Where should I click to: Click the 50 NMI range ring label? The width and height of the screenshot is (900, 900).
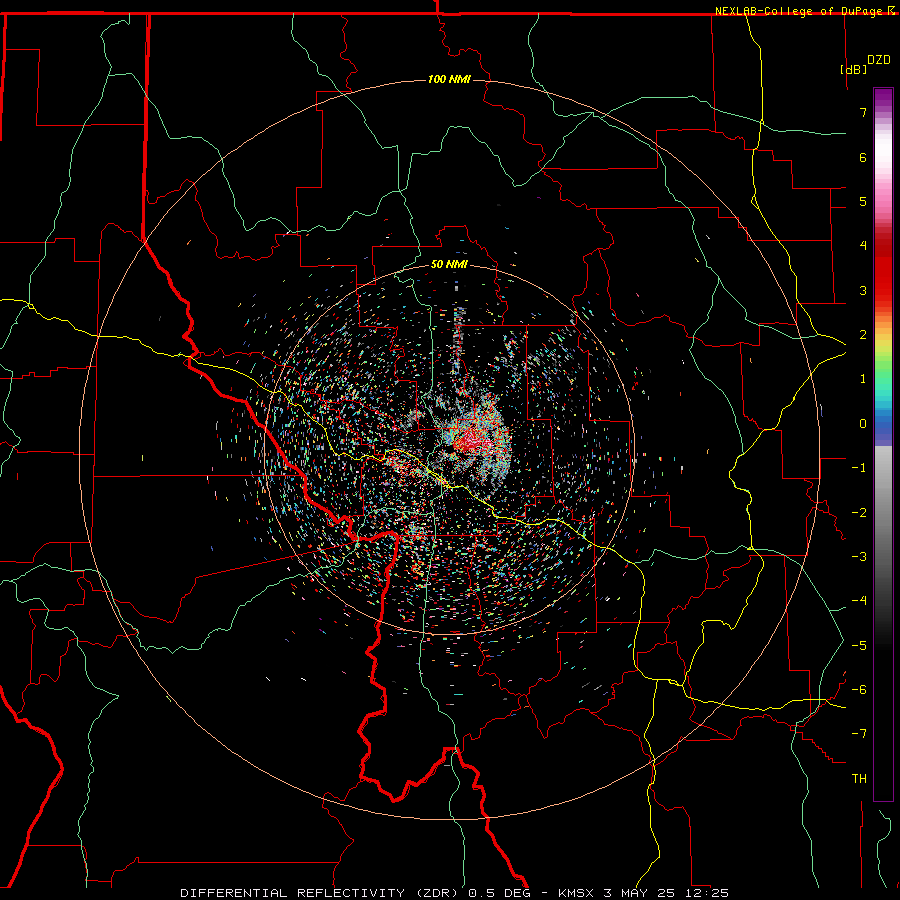coord(449,264)
